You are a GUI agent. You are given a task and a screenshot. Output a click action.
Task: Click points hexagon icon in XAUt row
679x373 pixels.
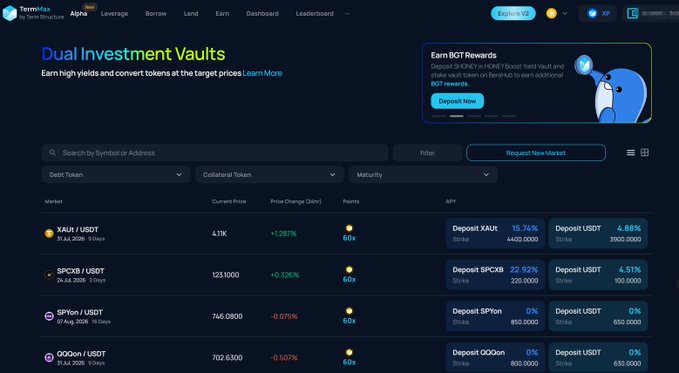click(349, 228)
